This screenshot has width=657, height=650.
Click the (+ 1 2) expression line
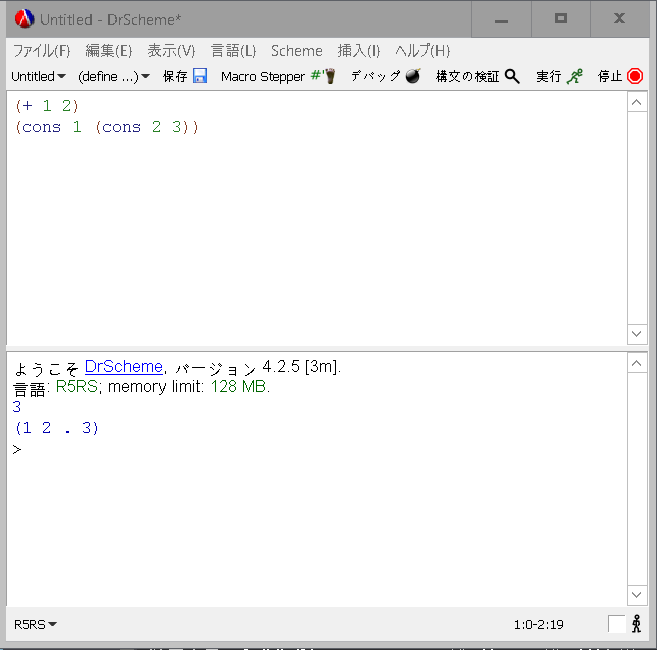pos(47,106)
